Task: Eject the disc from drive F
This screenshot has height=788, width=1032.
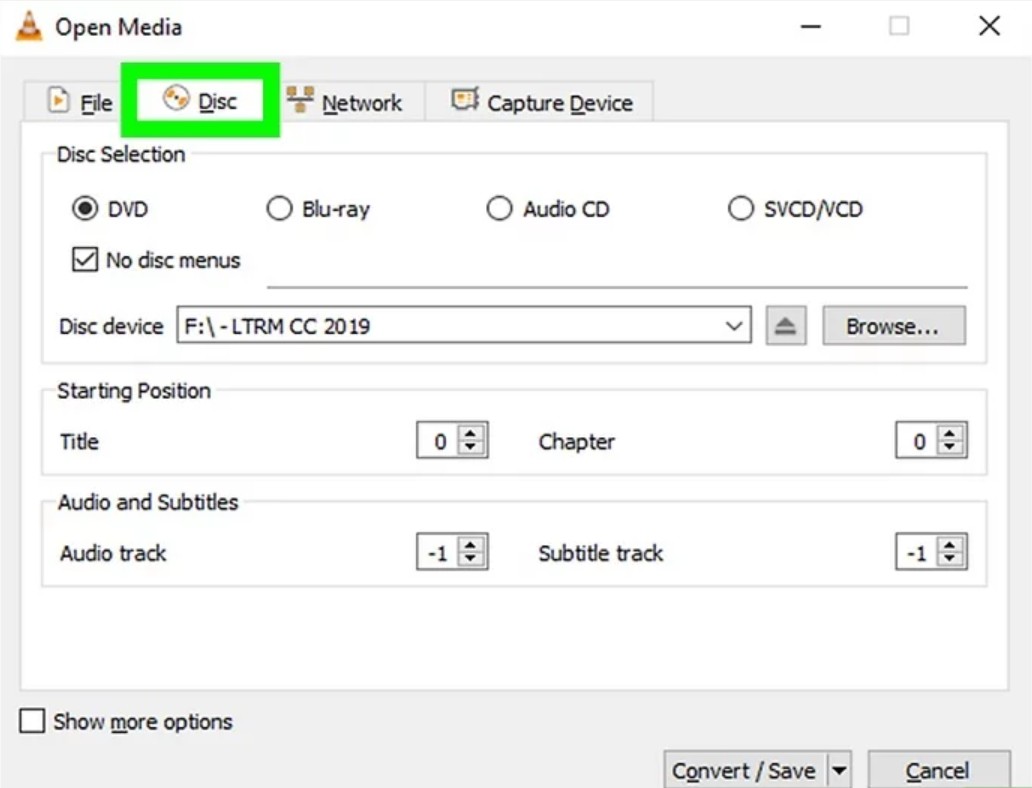Action: pos(786,324)
